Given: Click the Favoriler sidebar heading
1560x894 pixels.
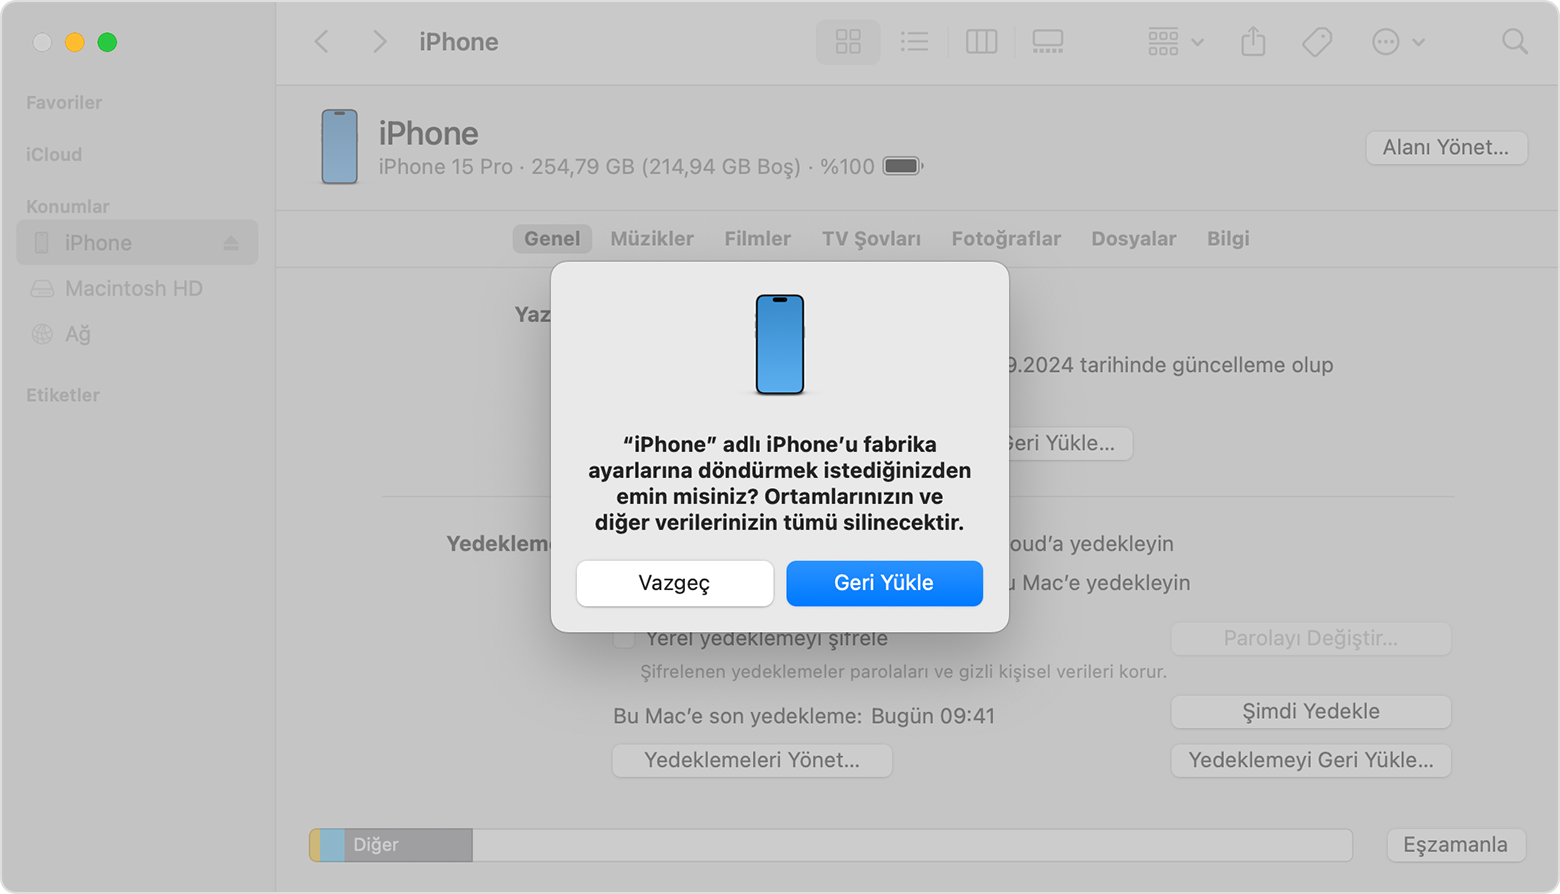Looking at the screenshot, I should 64,103.
